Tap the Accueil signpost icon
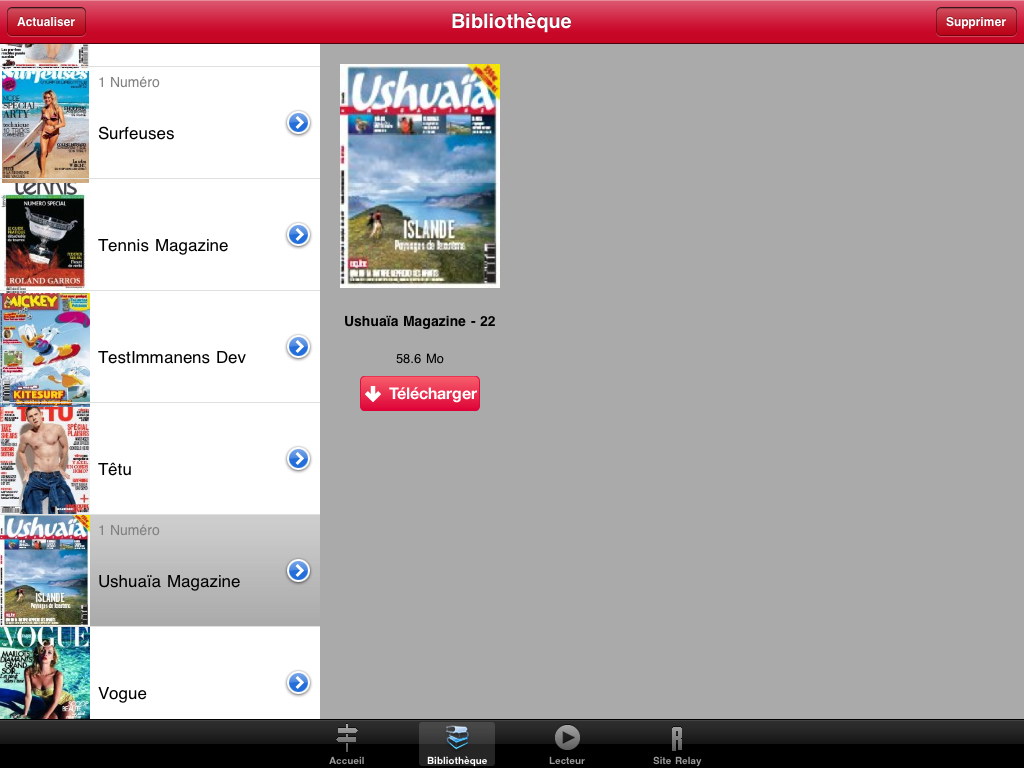Viewport: 1024px width, 768px height. [347, 738]
